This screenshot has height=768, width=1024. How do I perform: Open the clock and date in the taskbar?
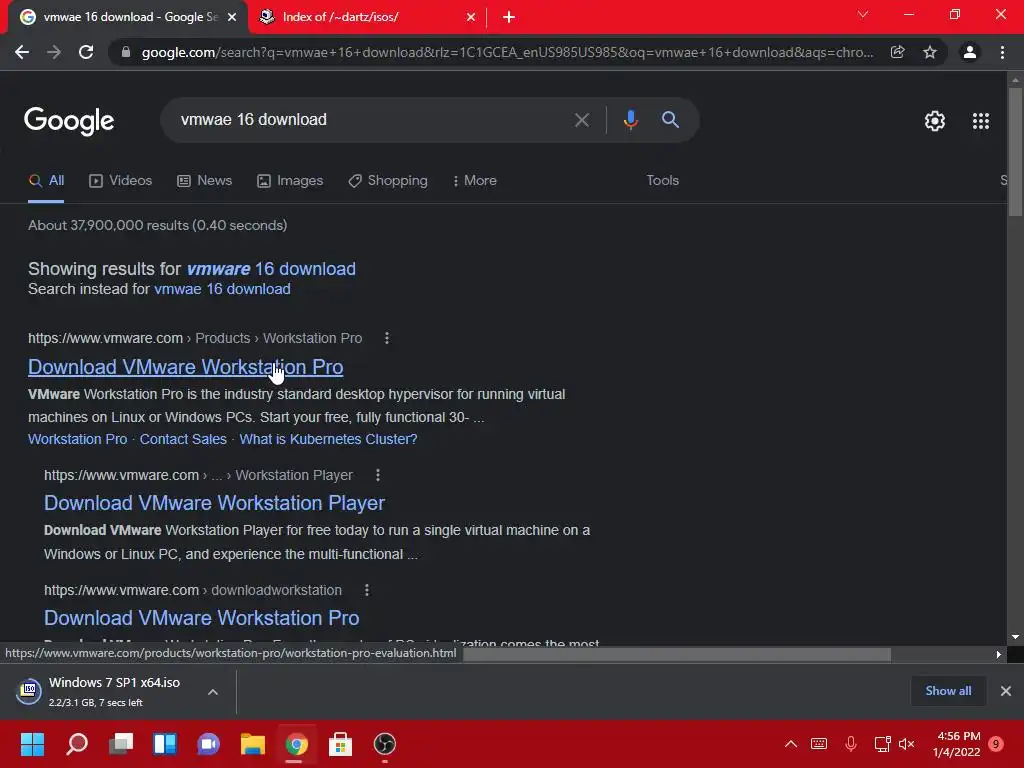tap(957, 744)
